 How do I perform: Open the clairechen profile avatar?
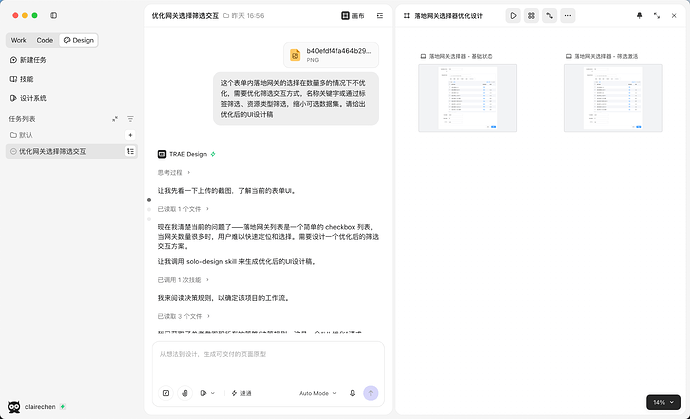[14, 407]
